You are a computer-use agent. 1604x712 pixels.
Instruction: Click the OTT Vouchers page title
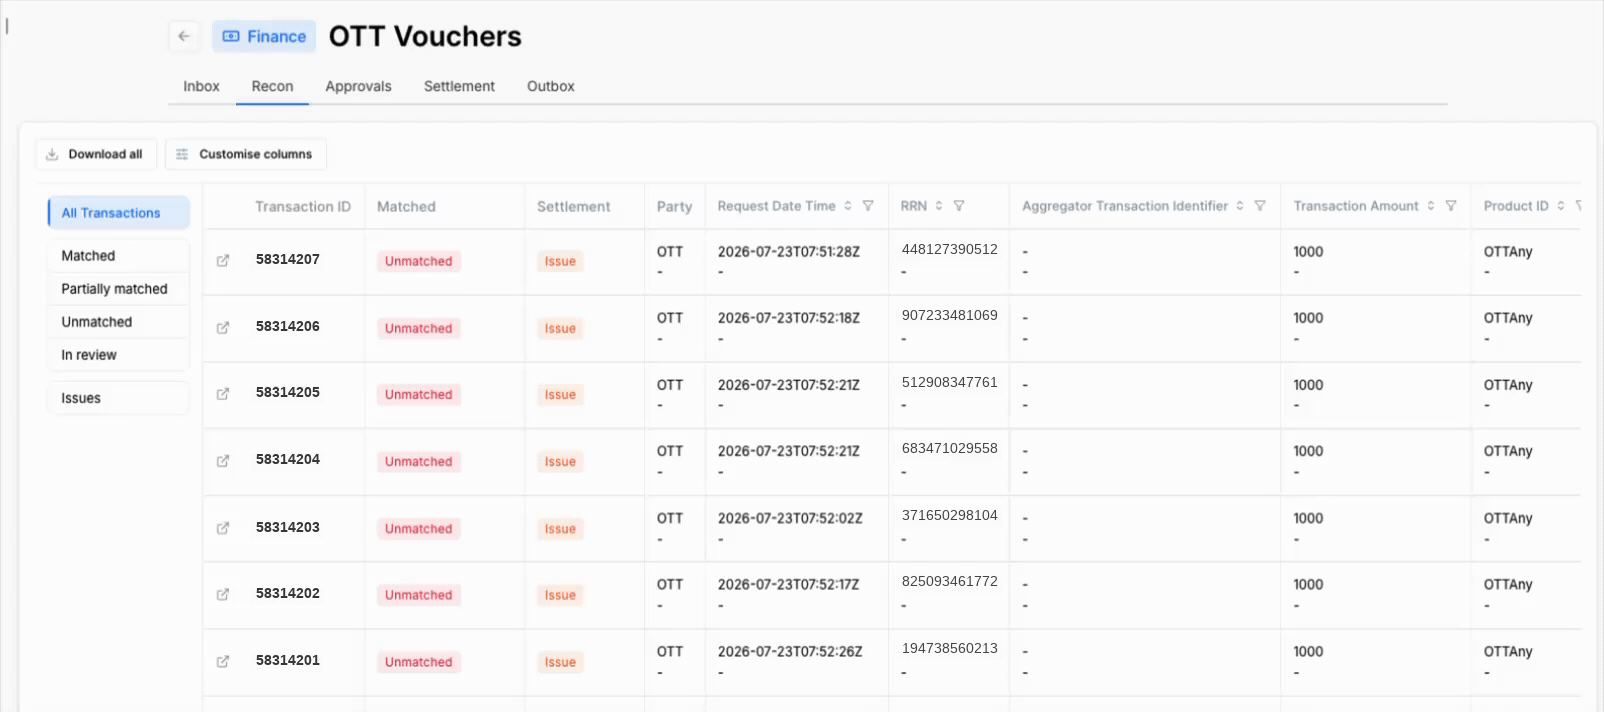[425, 36]
